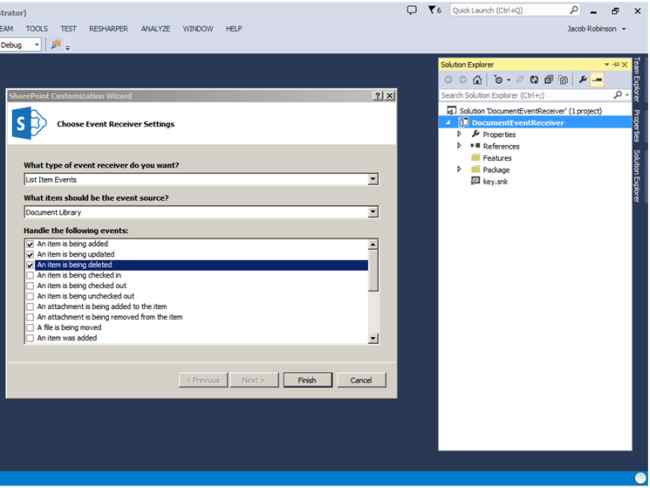Screen dimensions: 650x488
Task: Click the disabled Previous button
Action: tap(203, 380)
